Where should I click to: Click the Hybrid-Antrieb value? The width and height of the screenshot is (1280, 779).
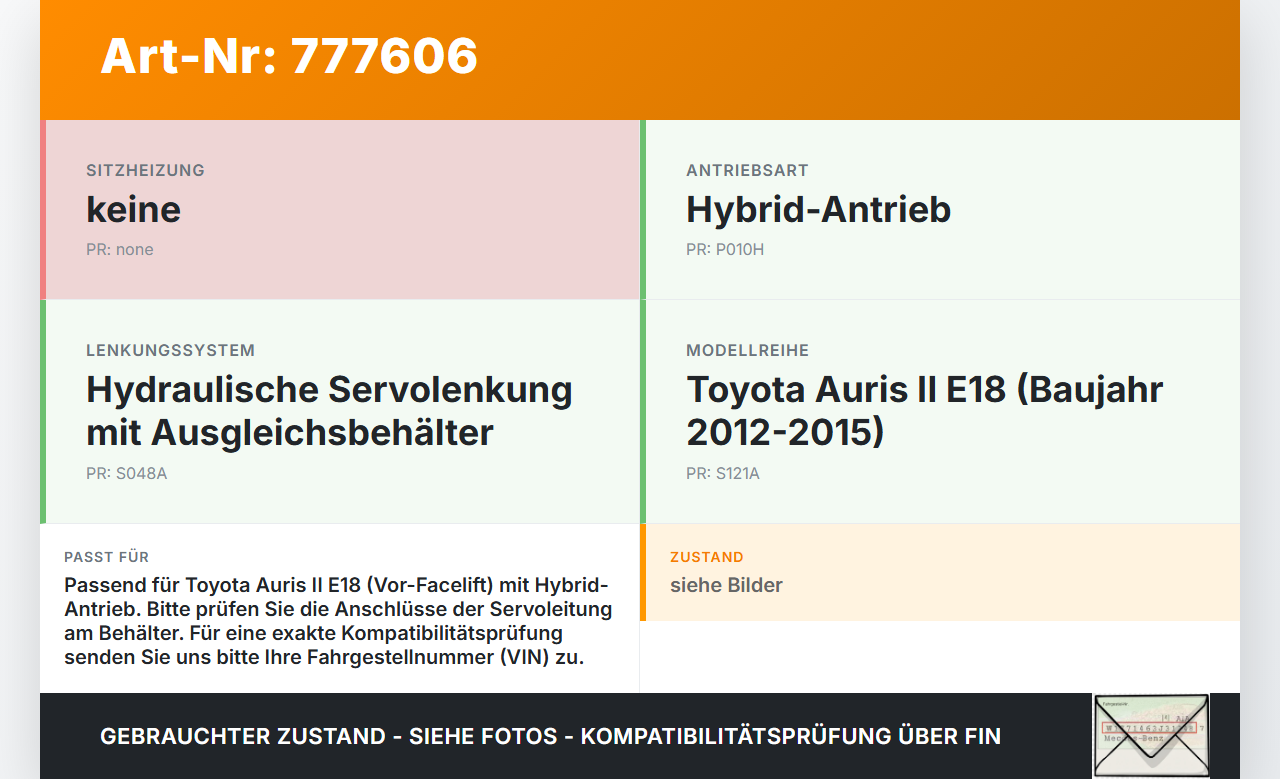click(x=818, y=209)
